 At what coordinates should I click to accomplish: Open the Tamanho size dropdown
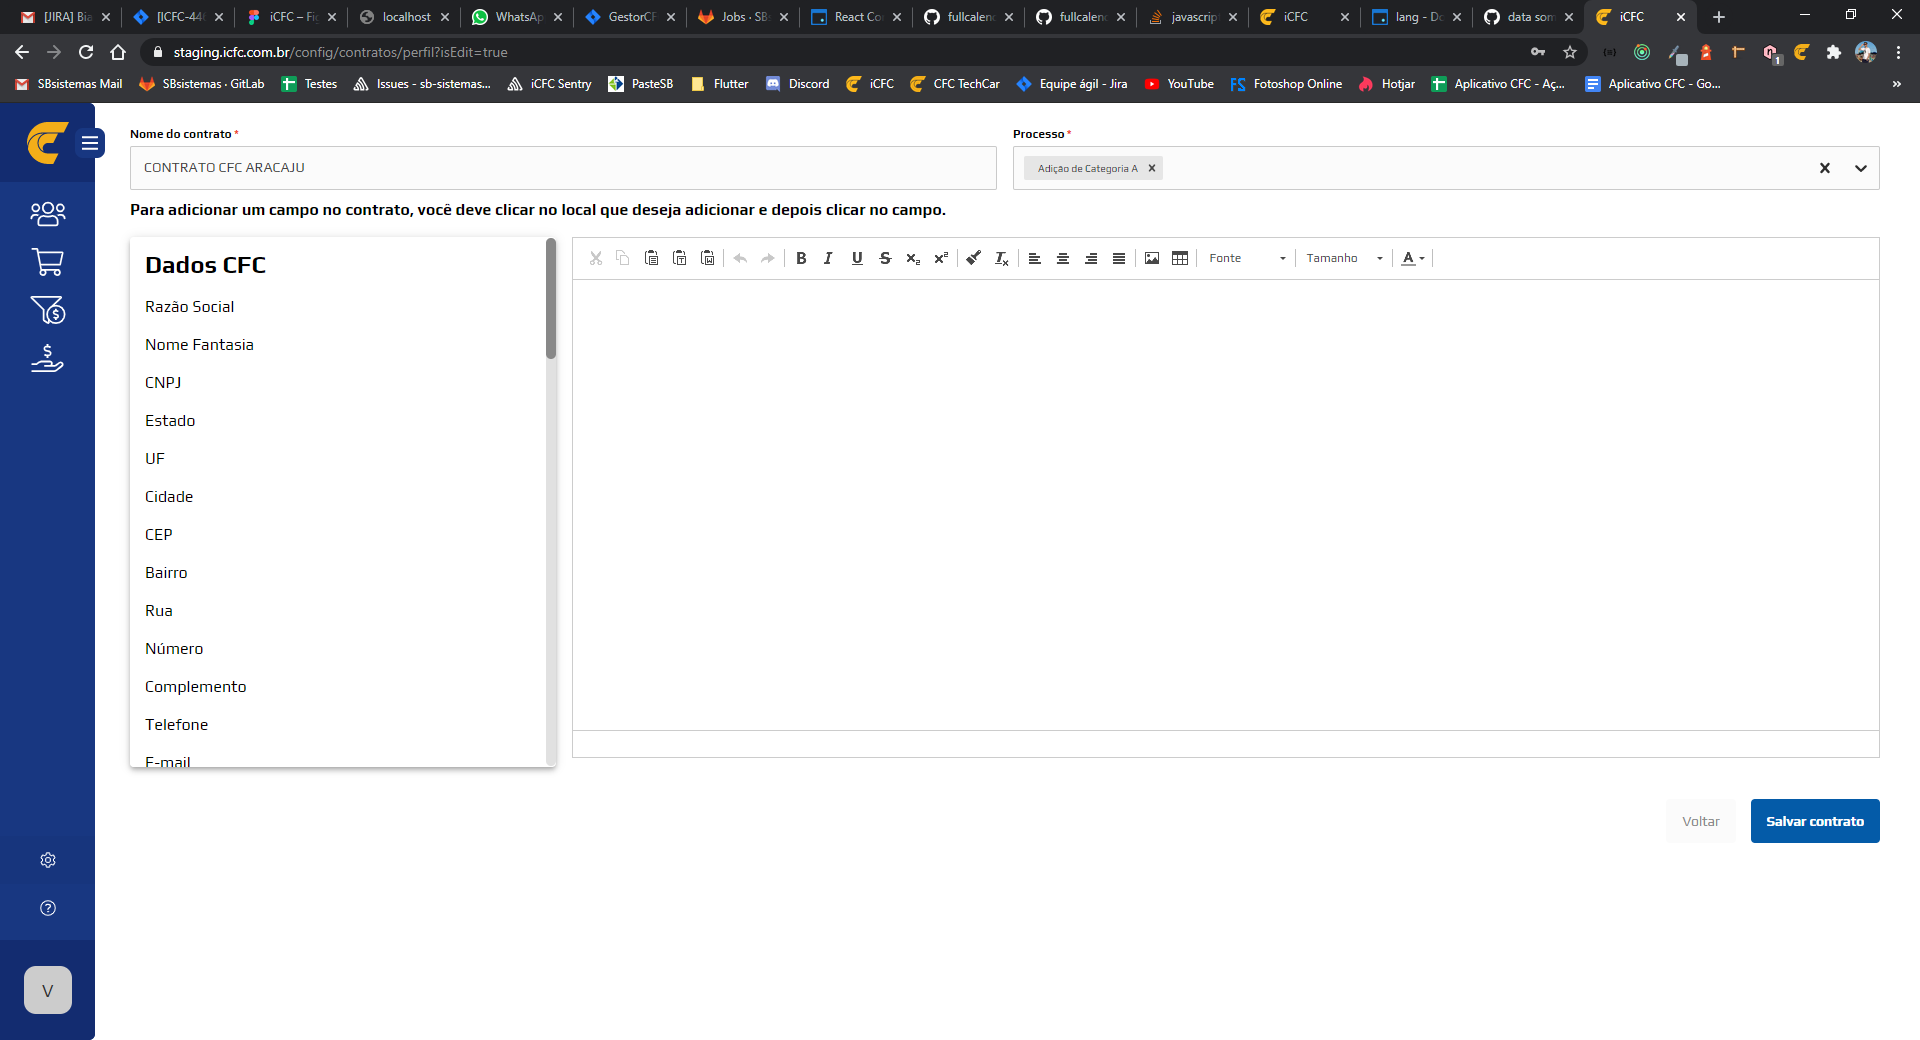click(x=1343, y=258)
